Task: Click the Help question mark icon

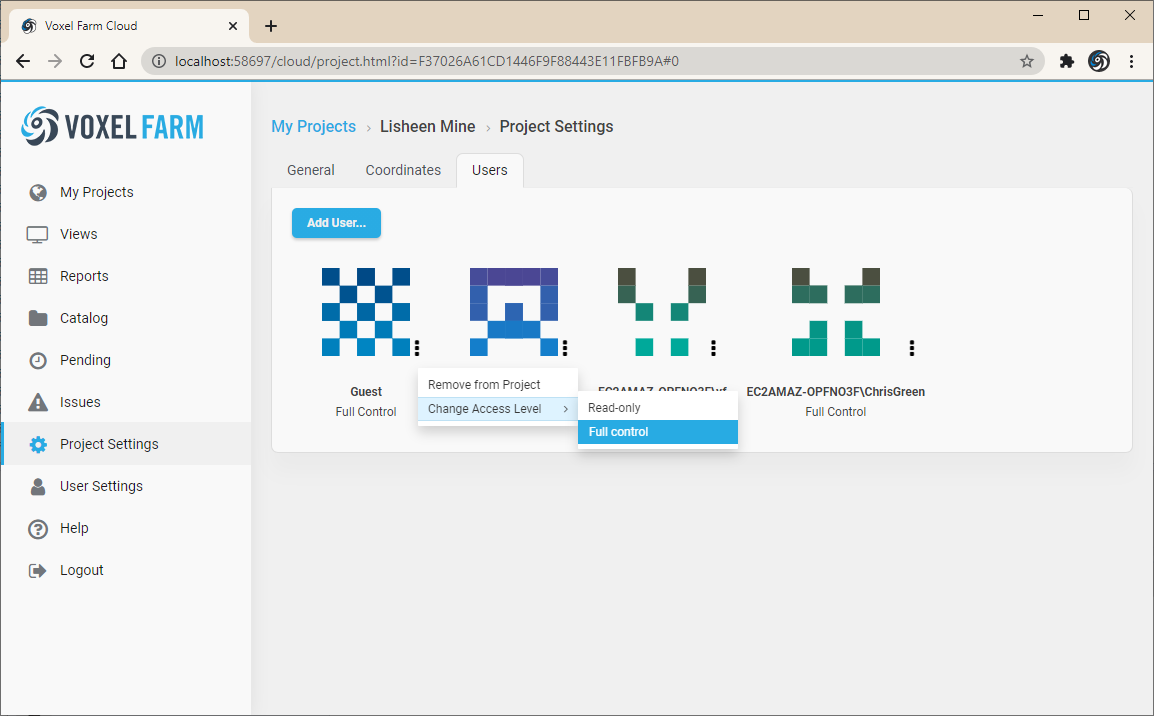Action: tap(38, 528)
